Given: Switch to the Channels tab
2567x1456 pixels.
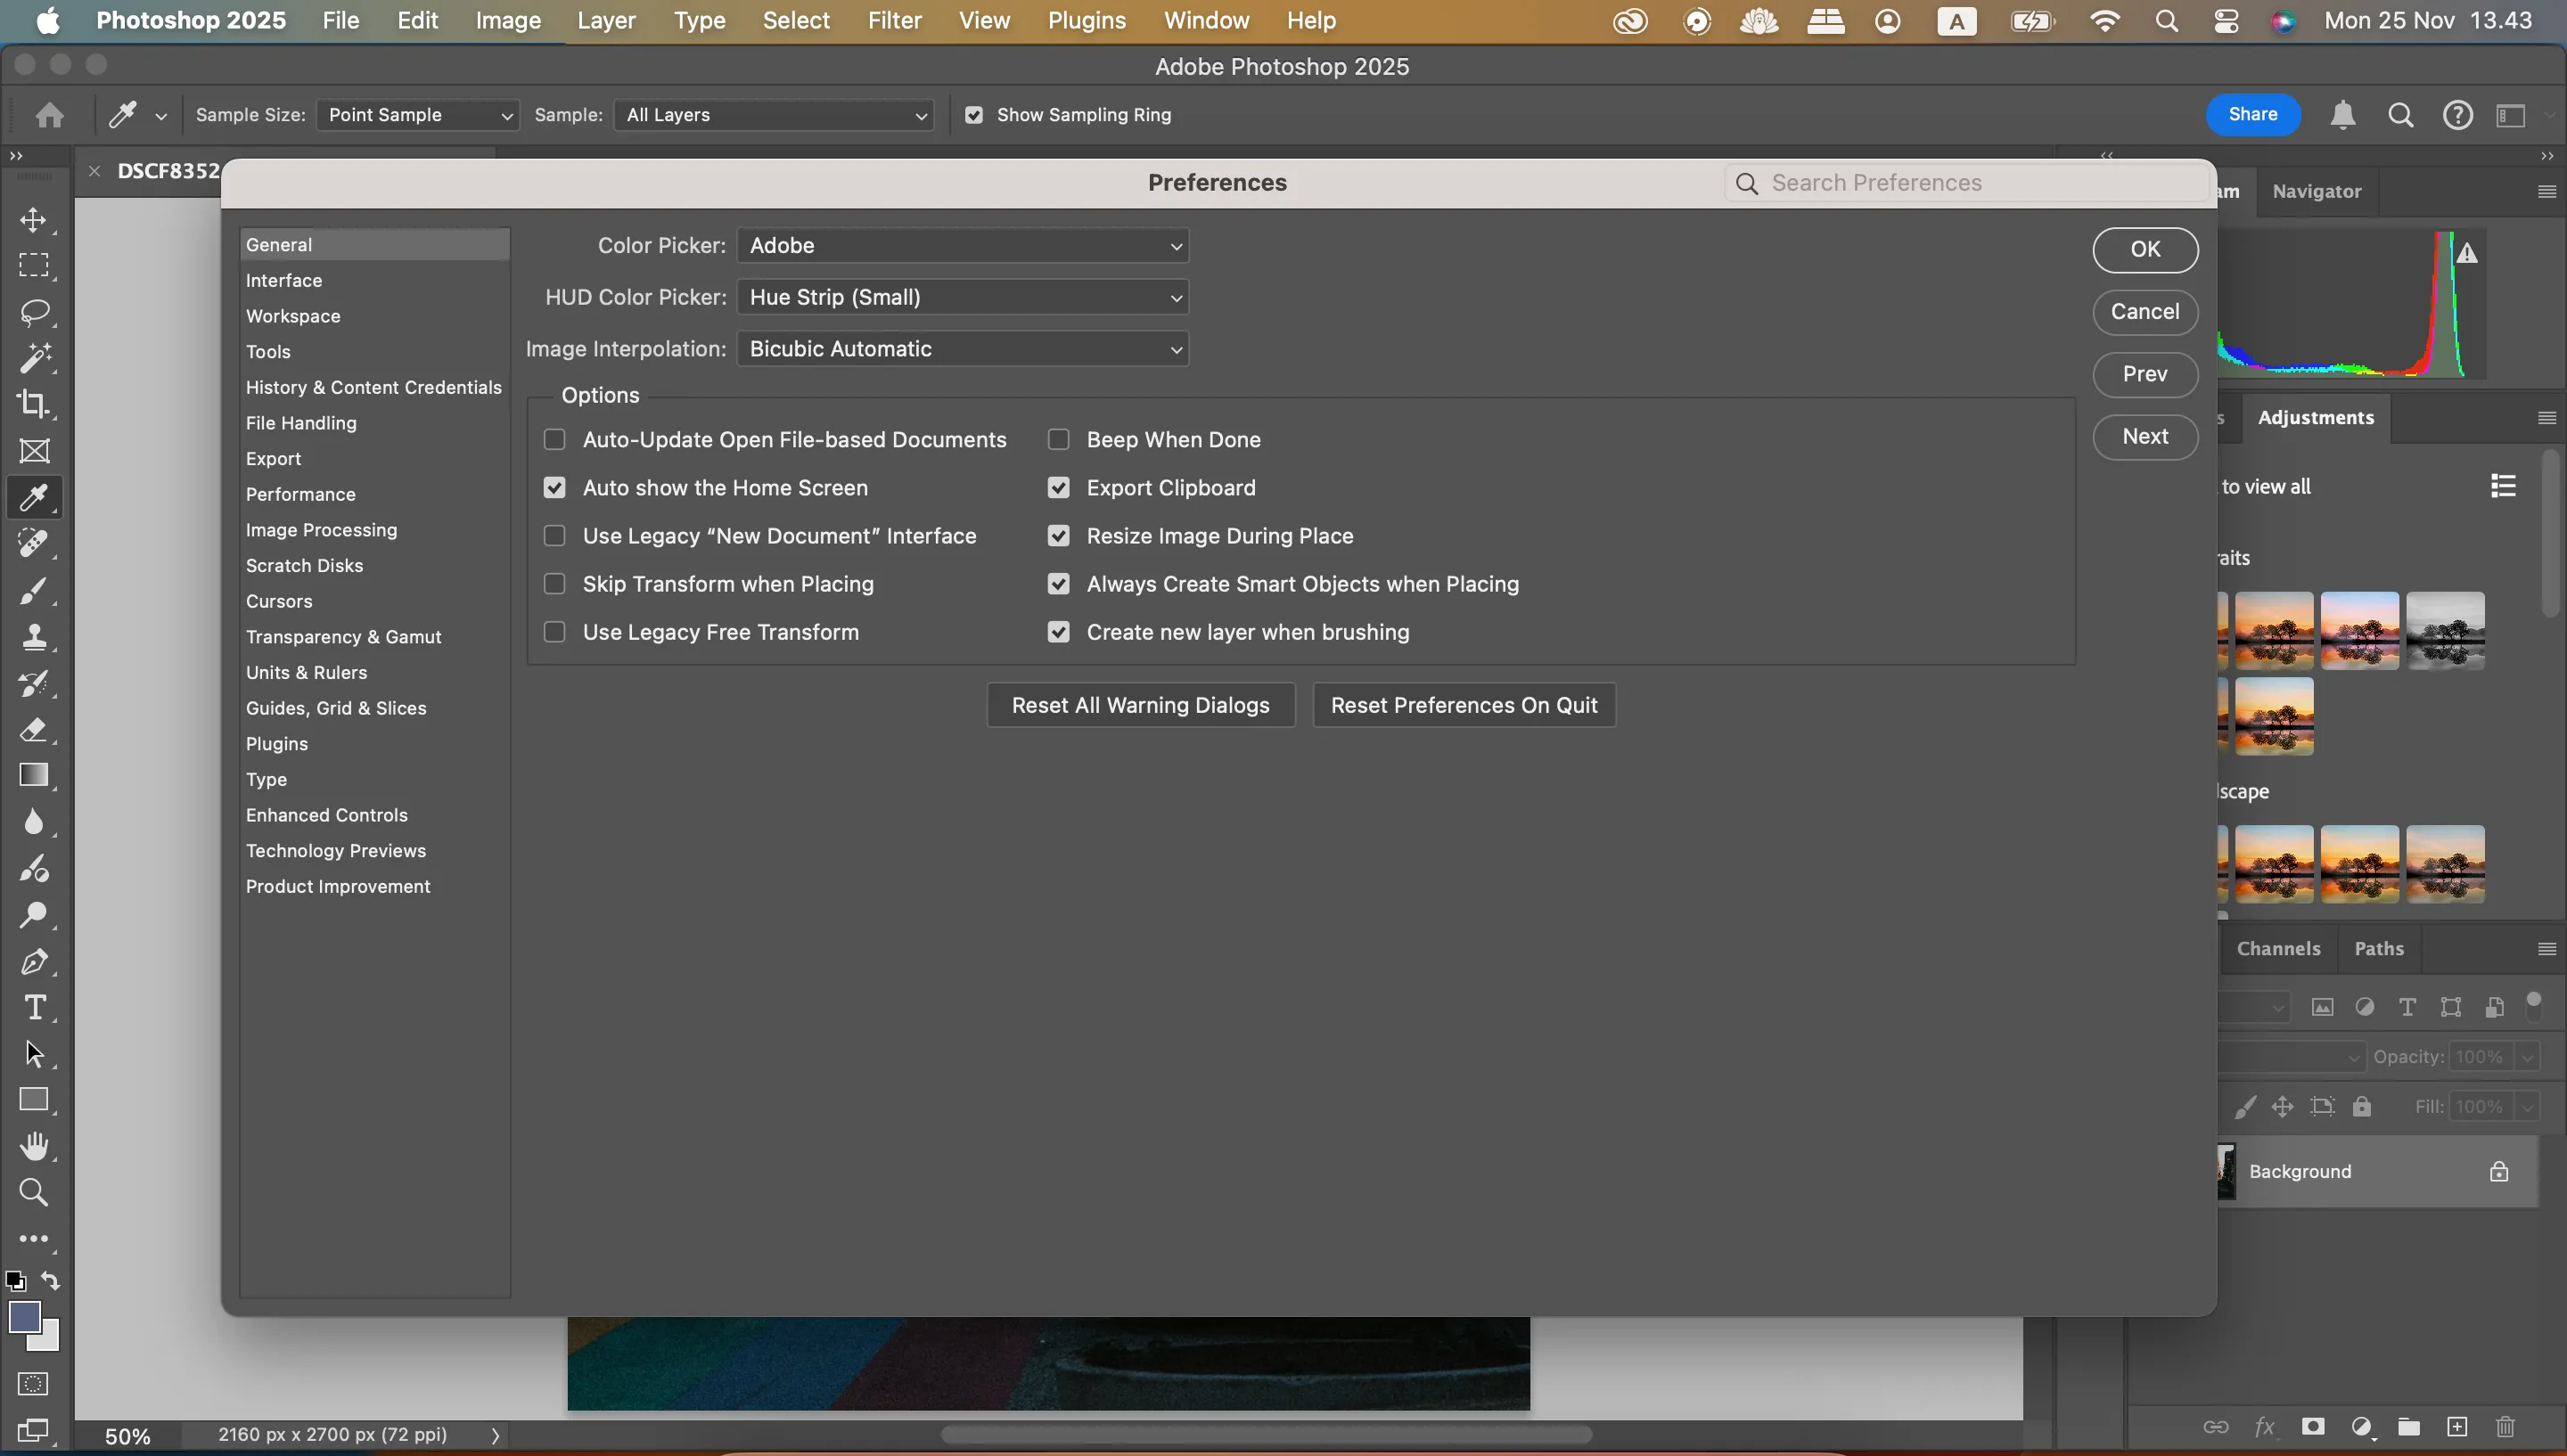Looking at the screenshot, I should [2279, 948].
